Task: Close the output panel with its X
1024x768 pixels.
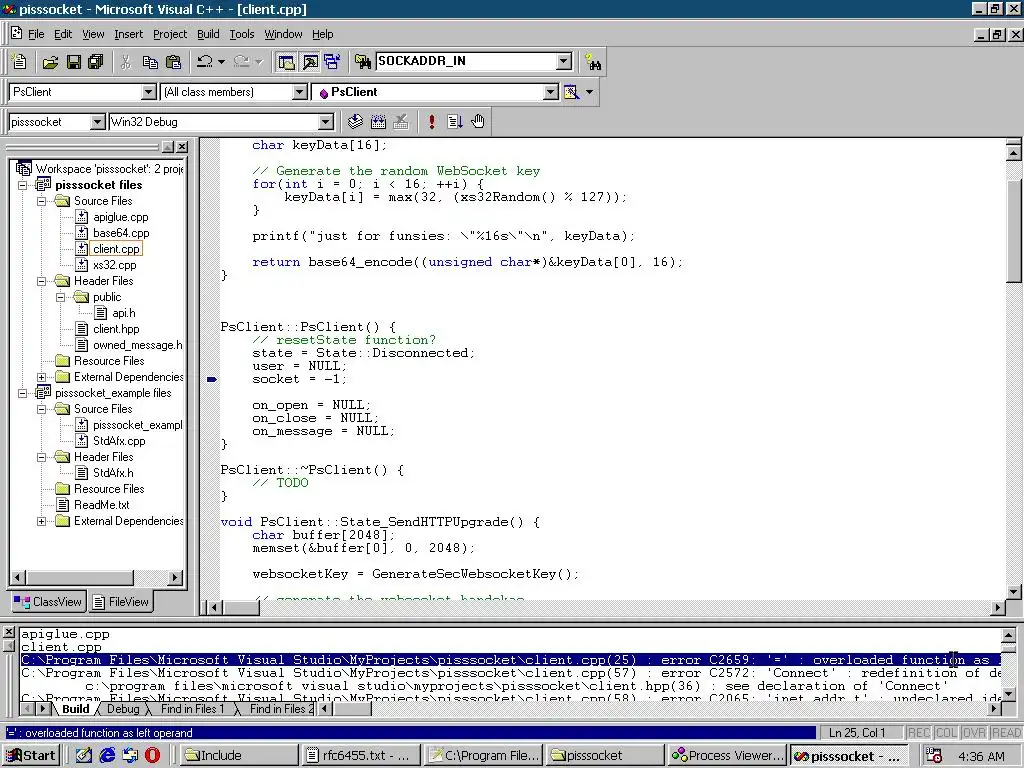Action: (x=8, y=632)
